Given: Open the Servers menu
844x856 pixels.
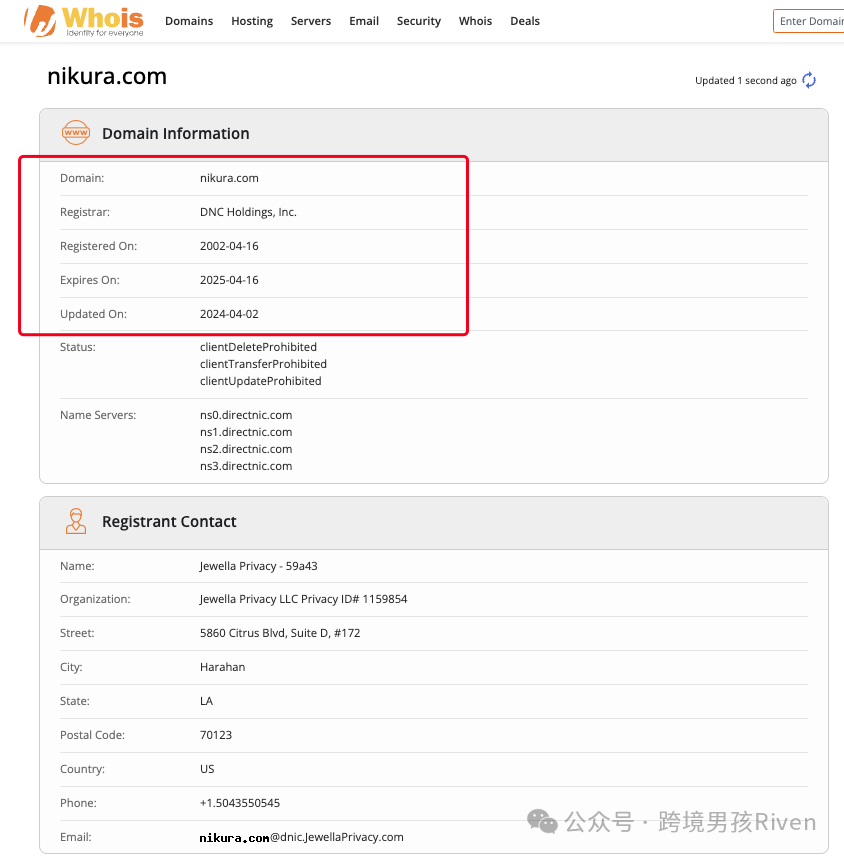Looking at the screenshot, I should tap(311, 21).
